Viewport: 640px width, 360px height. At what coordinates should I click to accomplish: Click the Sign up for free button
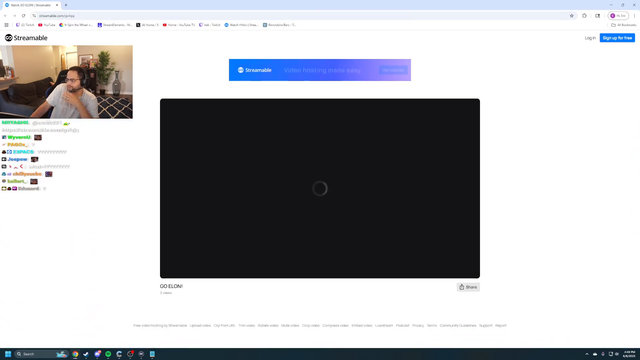(617, 38)
